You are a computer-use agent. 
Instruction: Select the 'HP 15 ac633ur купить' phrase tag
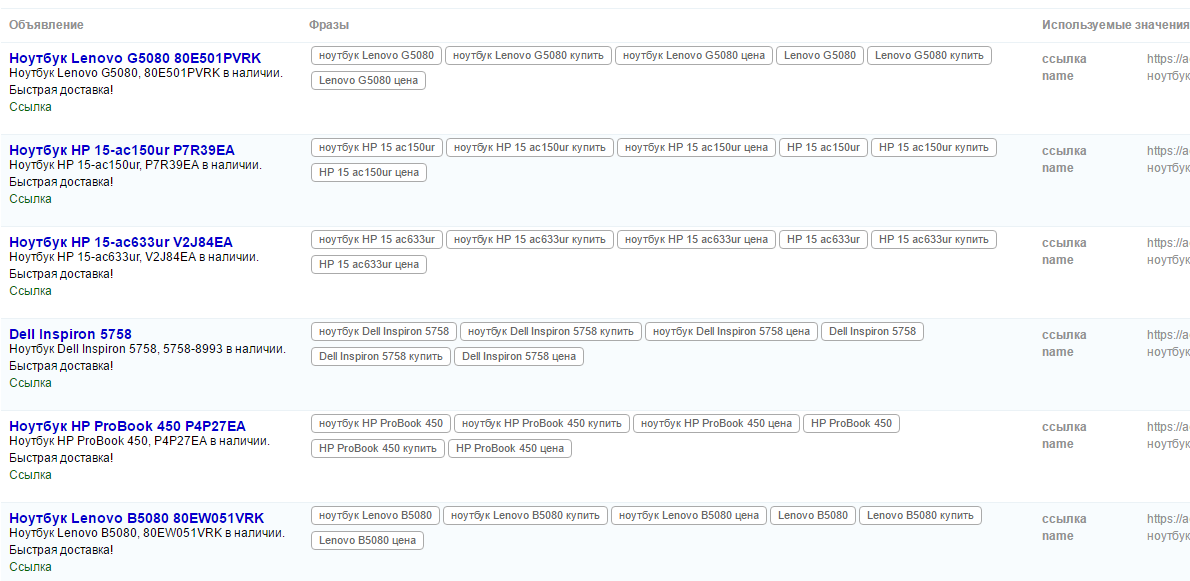[x=934, y=240]
